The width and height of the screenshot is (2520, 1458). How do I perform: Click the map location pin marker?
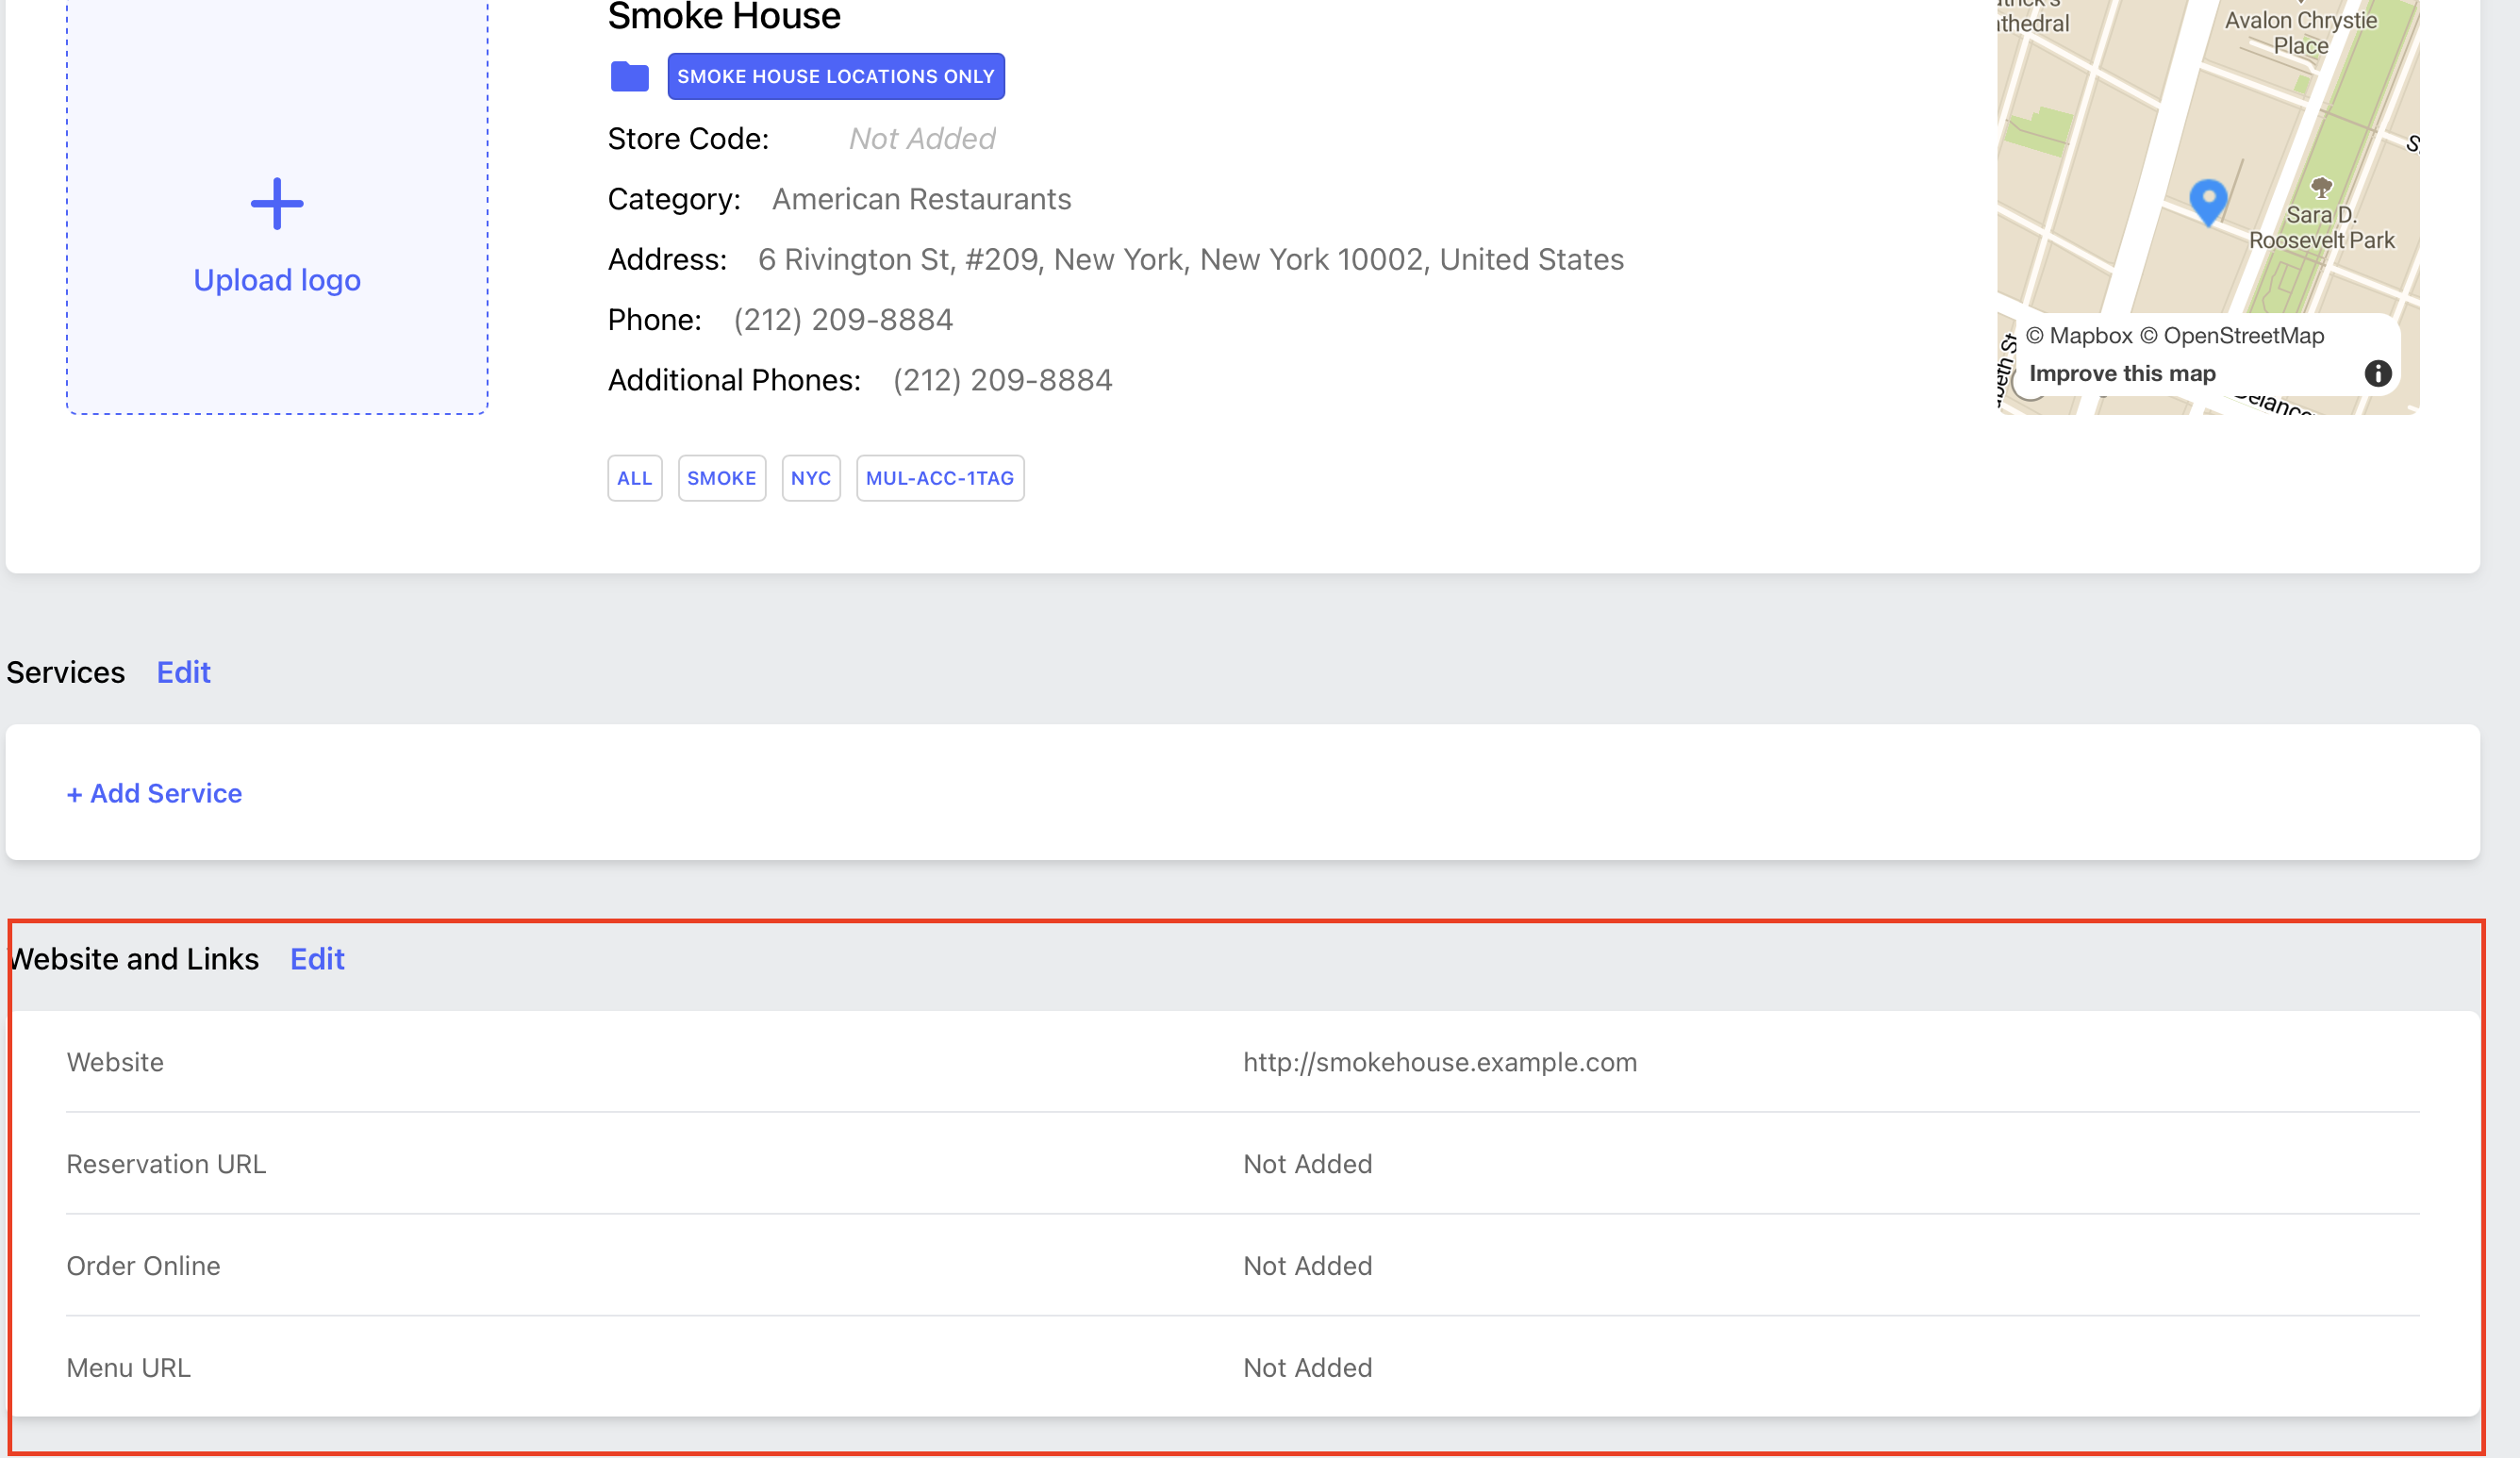(2207, 202)
